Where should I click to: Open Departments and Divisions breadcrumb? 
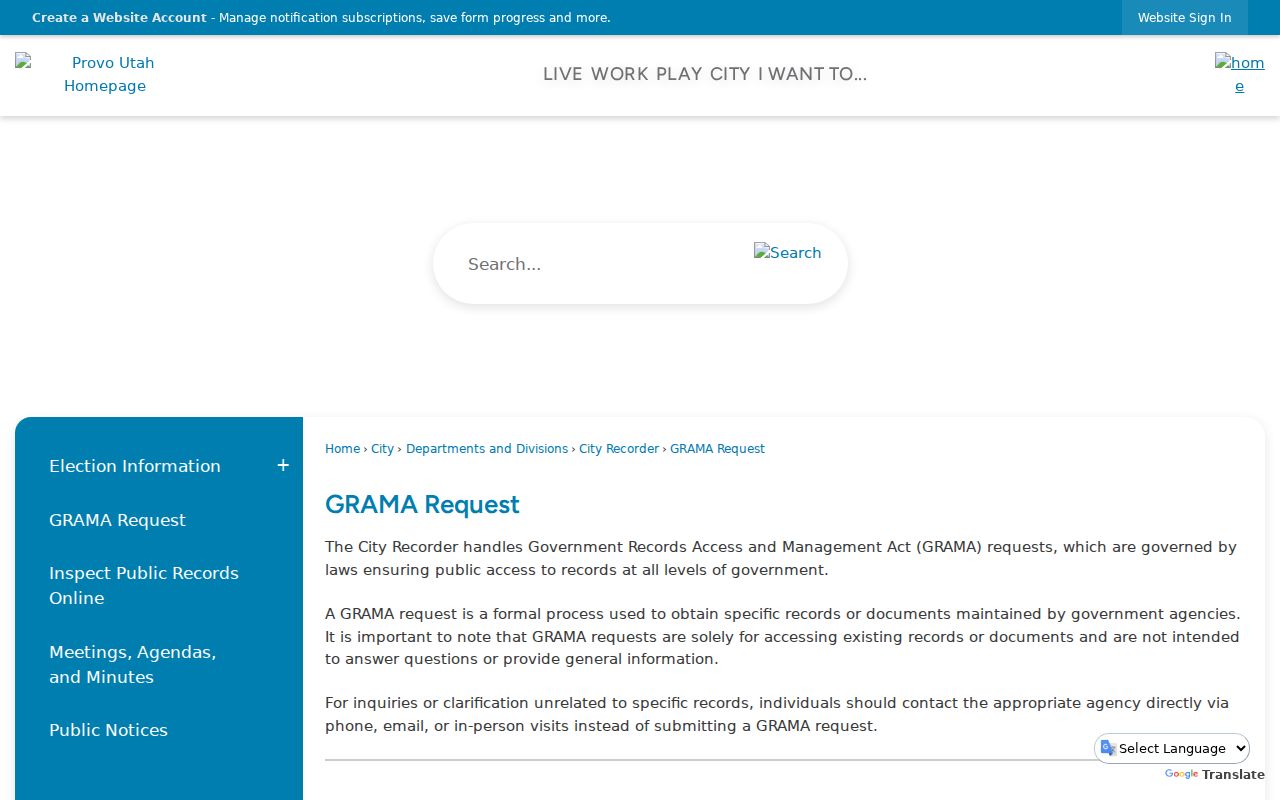[487, 449]
